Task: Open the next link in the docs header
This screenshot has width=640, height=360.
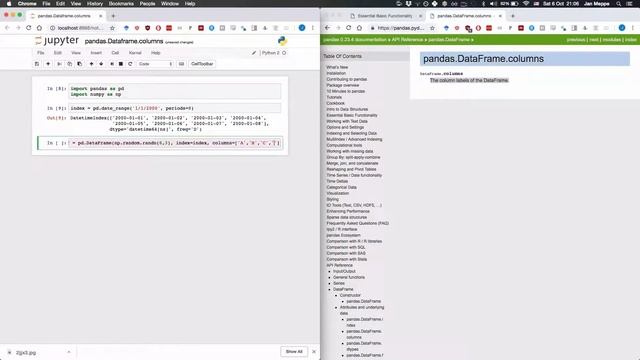Action: (x=594, y=40)
